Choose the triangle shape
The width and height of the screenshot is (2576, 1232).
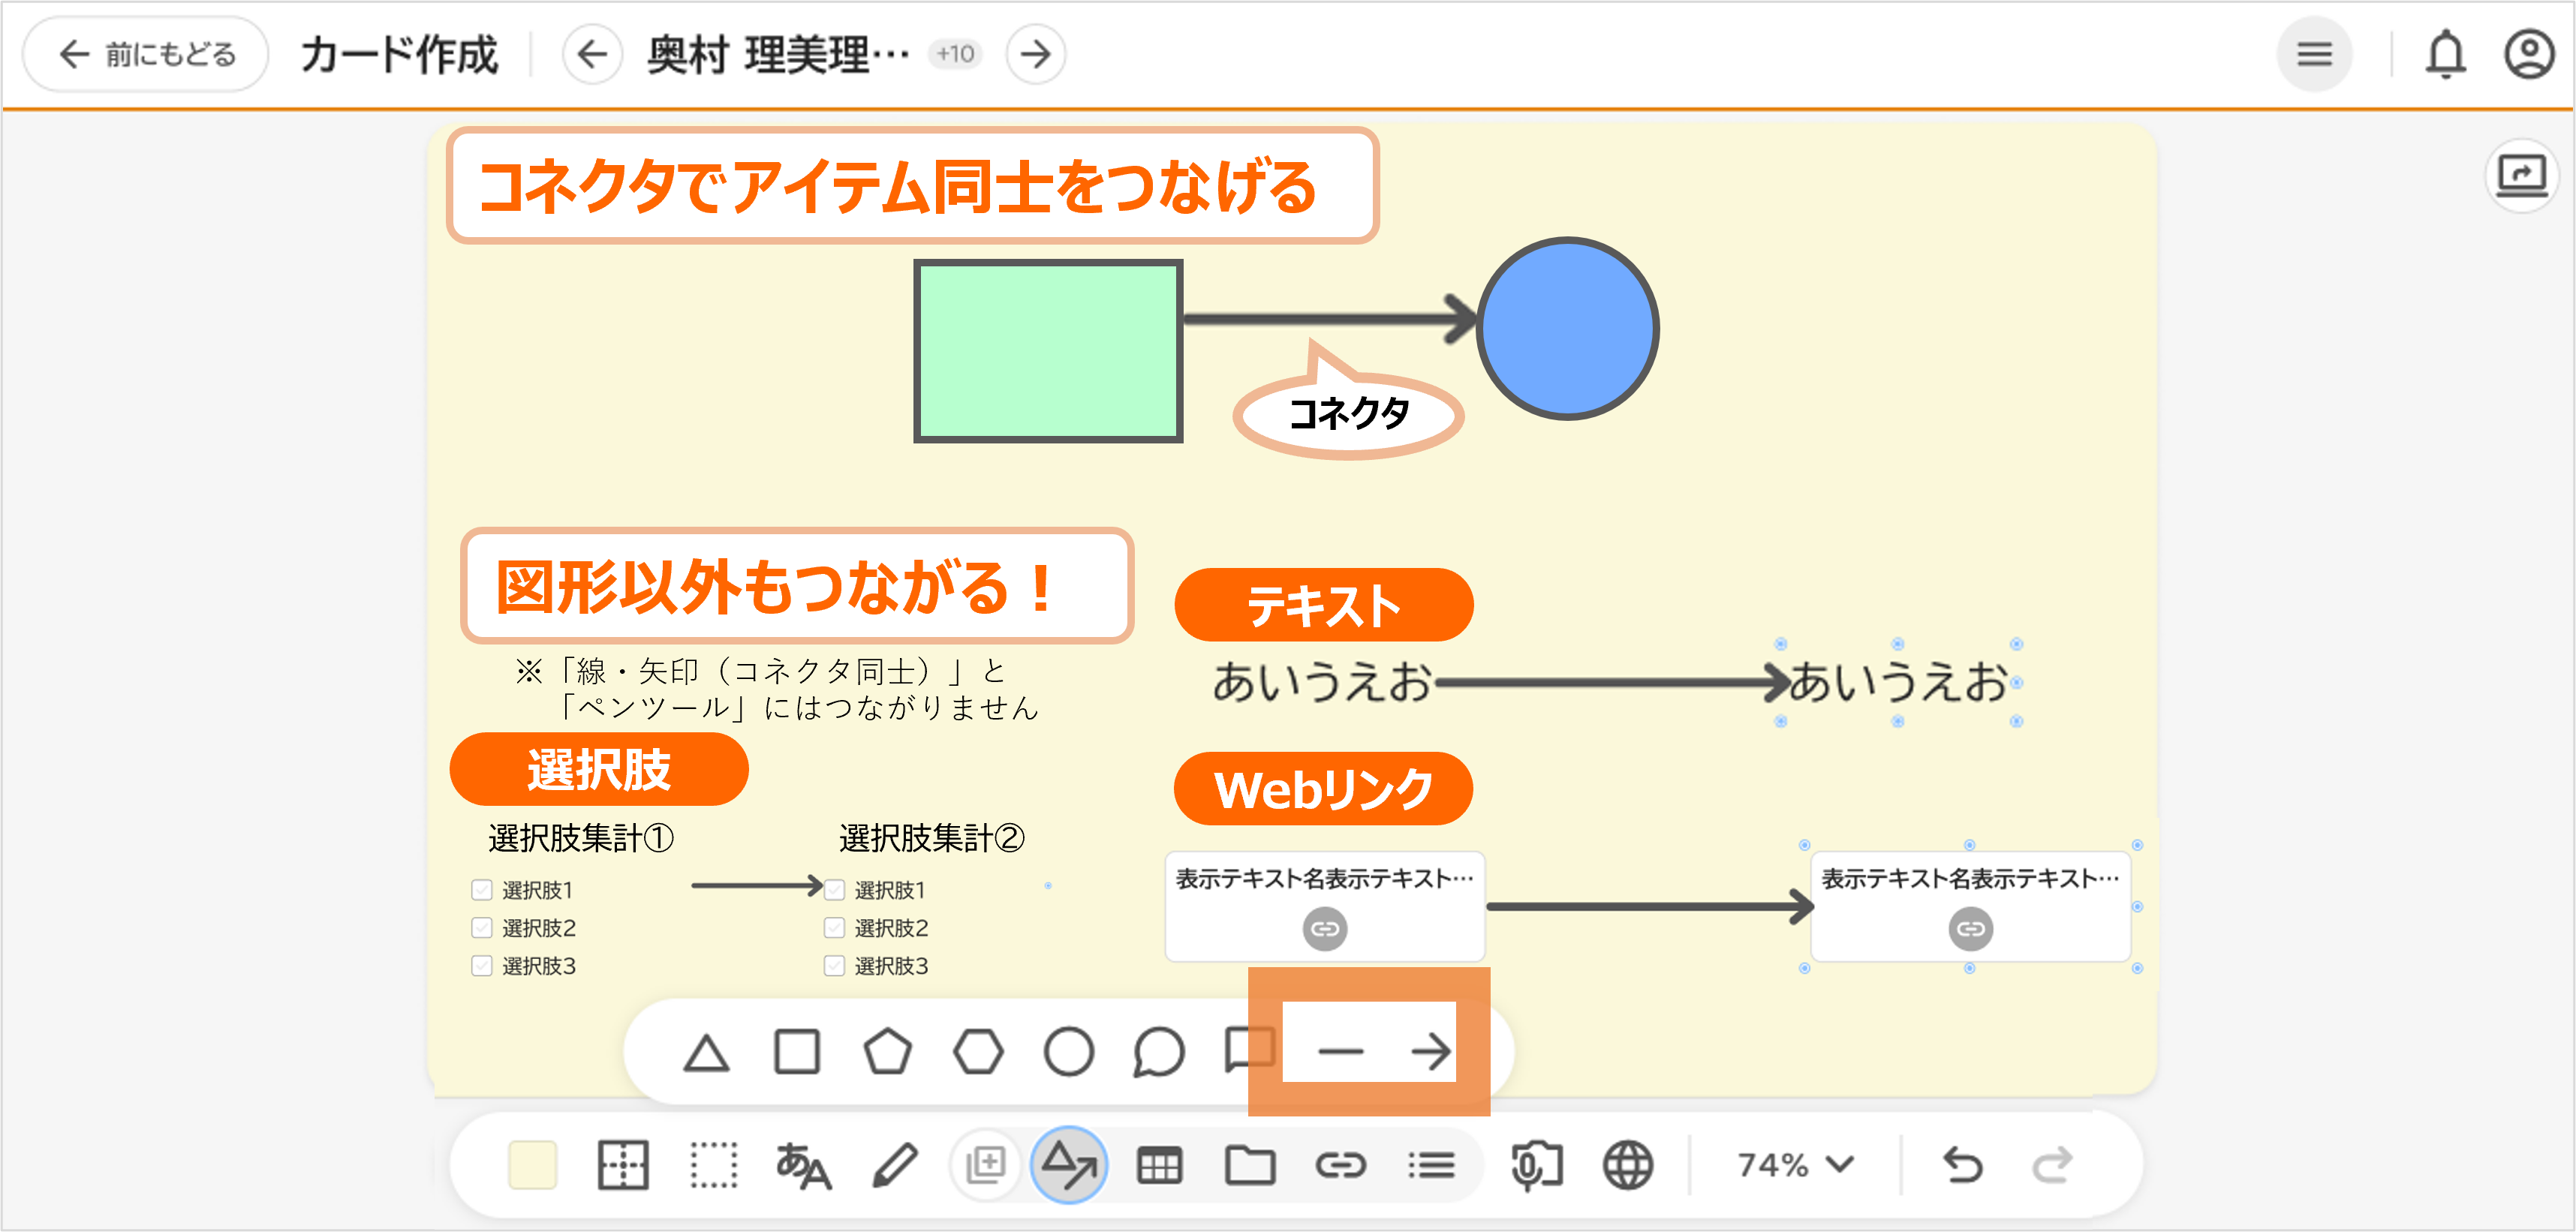point(706,1053)
